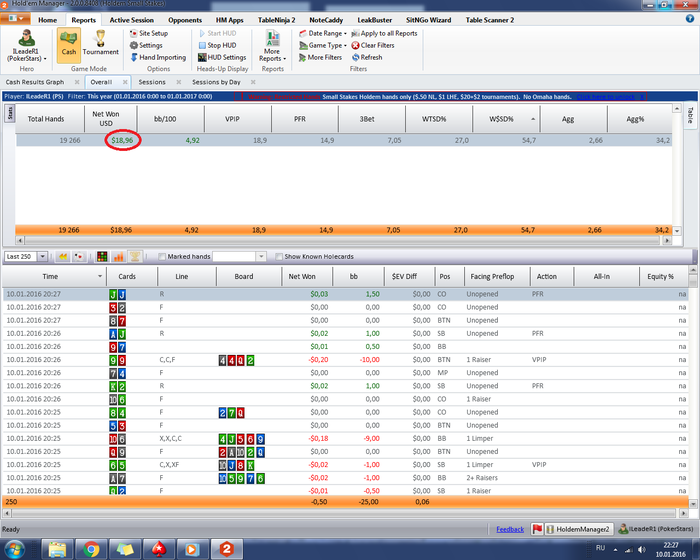Click the volume icon in system tray

[642, 549]
